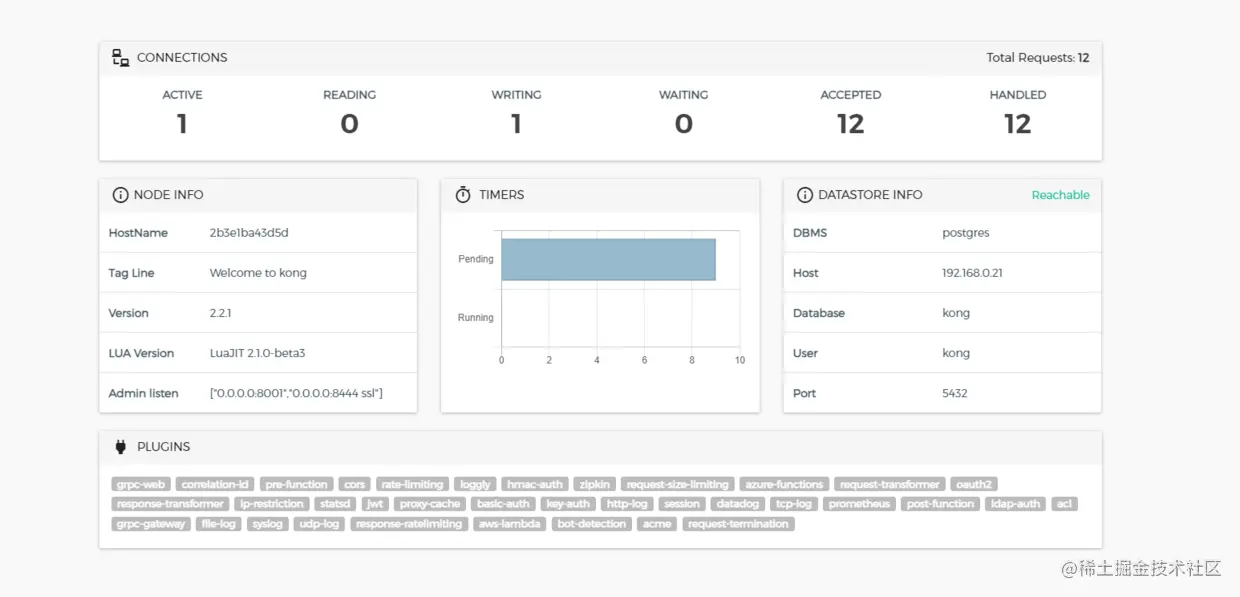Click the response-ratelimiting plugin tag

coord(409,524)
